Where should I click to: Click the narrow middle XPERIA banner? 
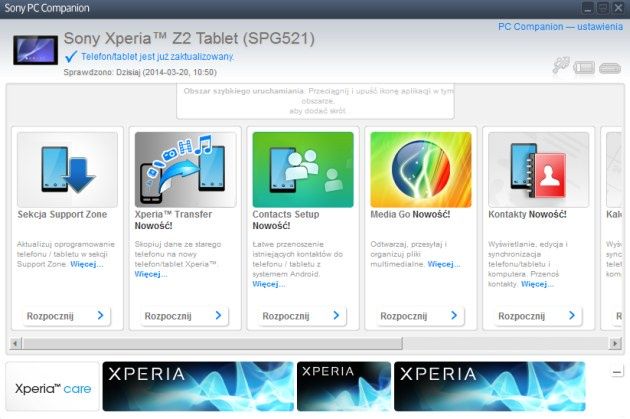point(344,386)
